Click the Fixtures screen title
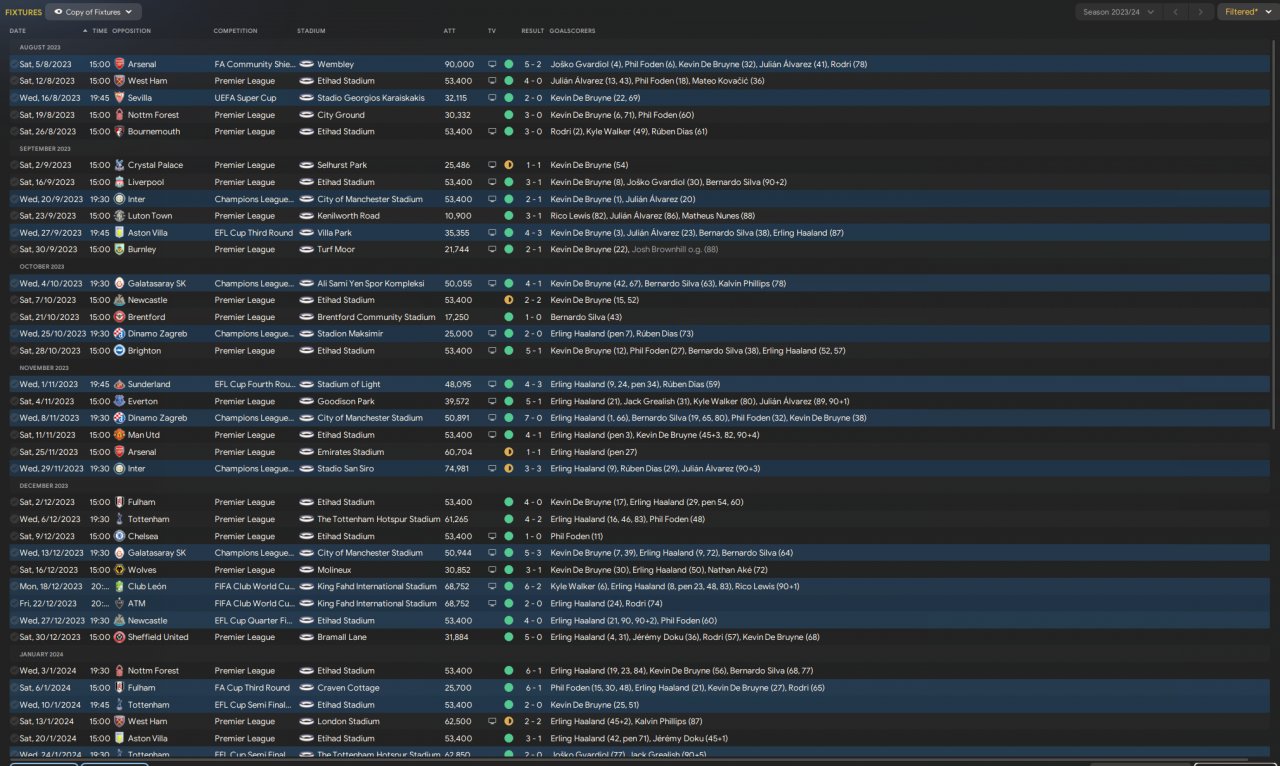This screenshot has width=1280, height=766. pos(23,12)
